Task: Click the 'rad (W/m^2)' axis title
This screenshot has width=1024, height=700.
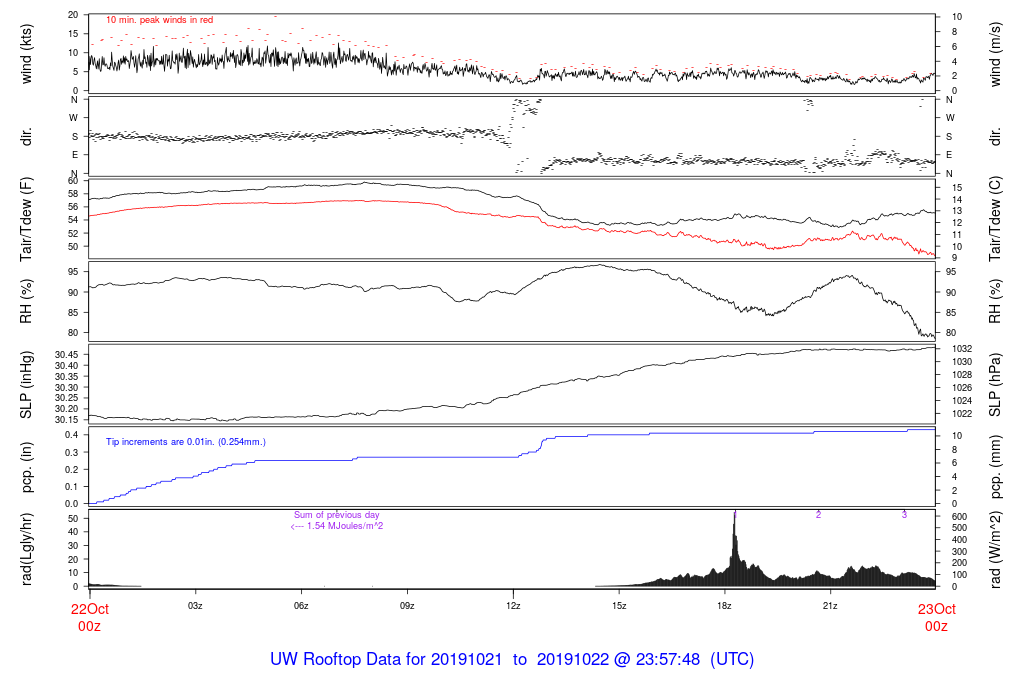Action: (995, 549)
